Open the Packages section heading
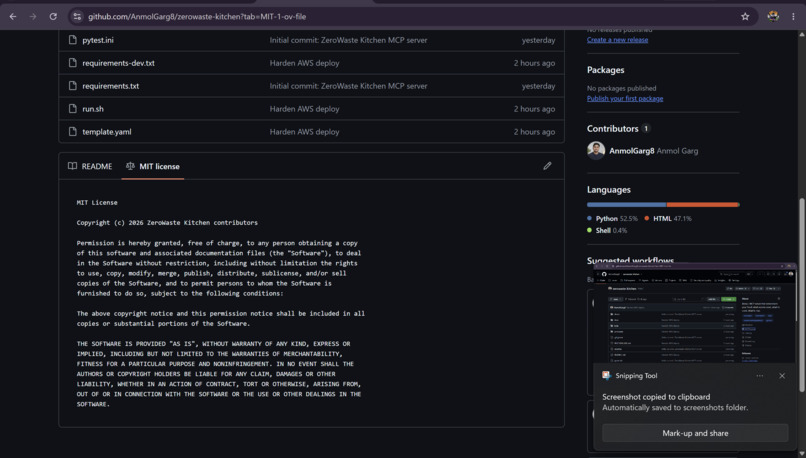The width and height of the screenshot is (806, 458). click(x=606, y=70)
